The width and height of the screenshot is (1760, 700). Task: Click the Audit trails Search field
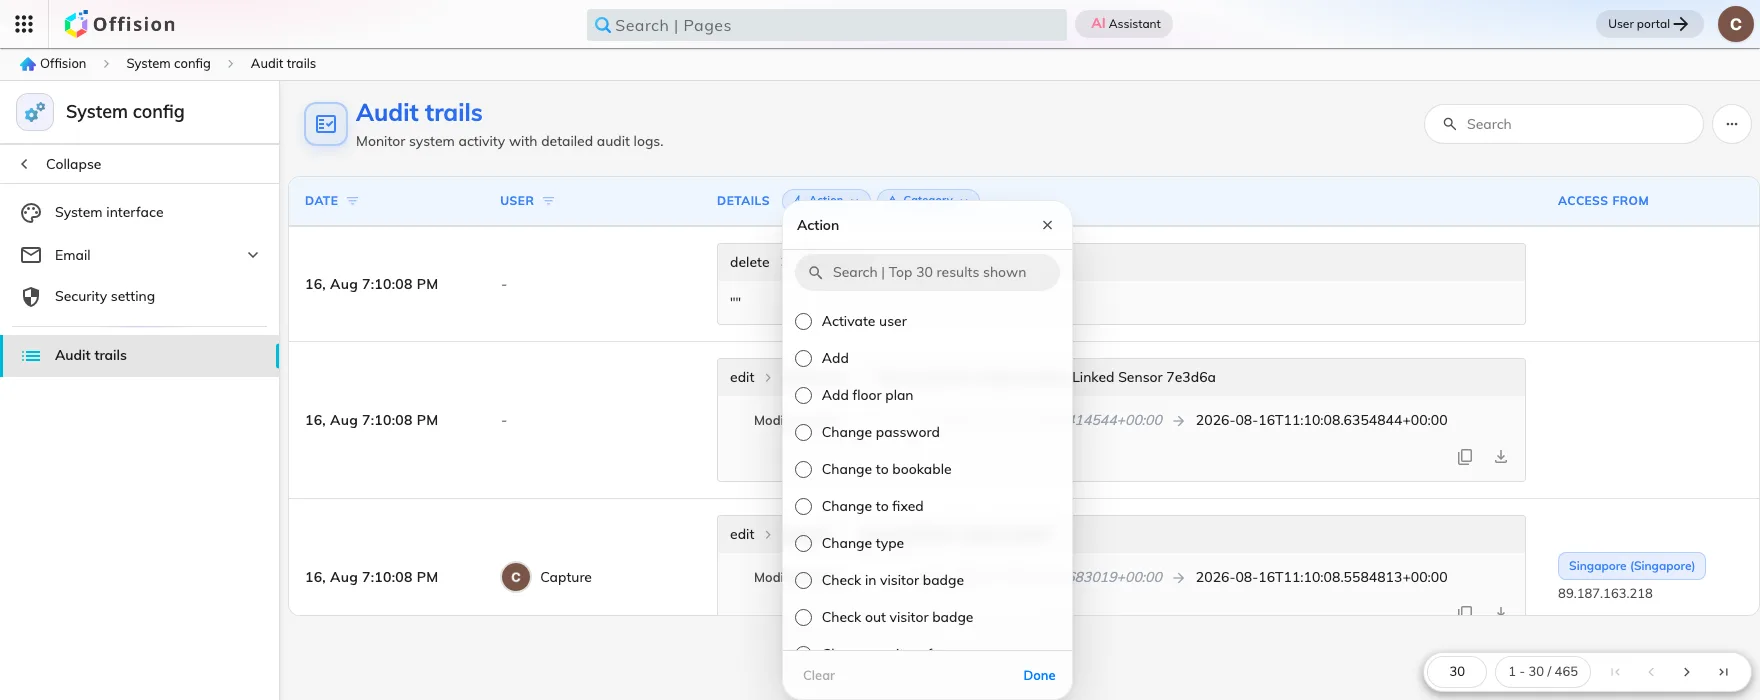click(x=1563, y=124)
